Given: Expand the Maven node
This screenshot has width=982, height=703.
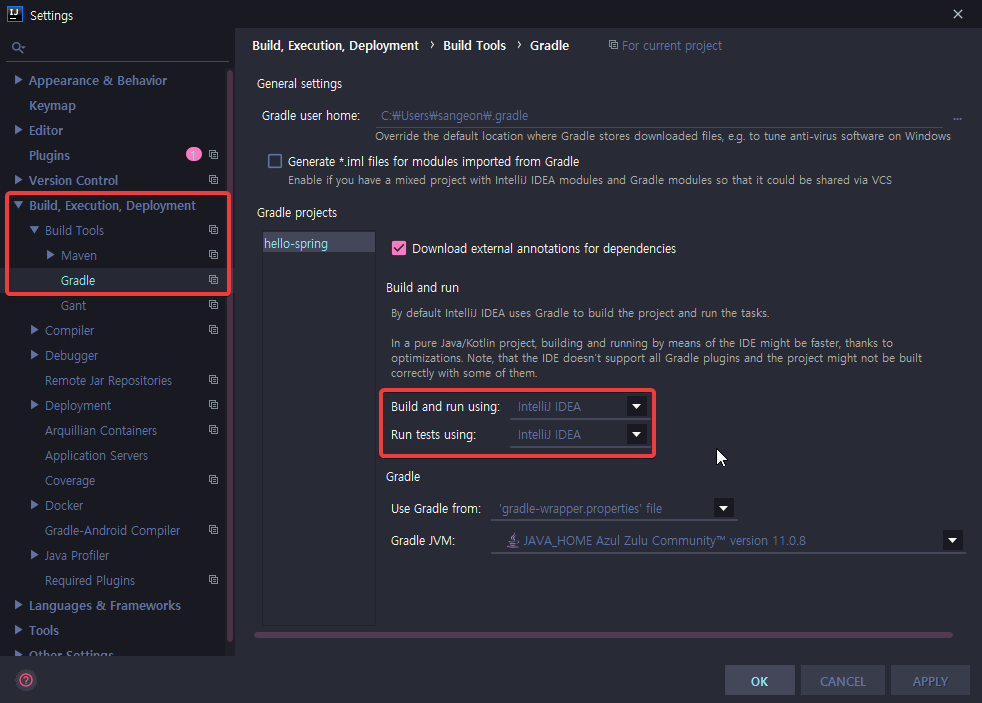Looking at the screenshot, I should click(x=51, y=255).
